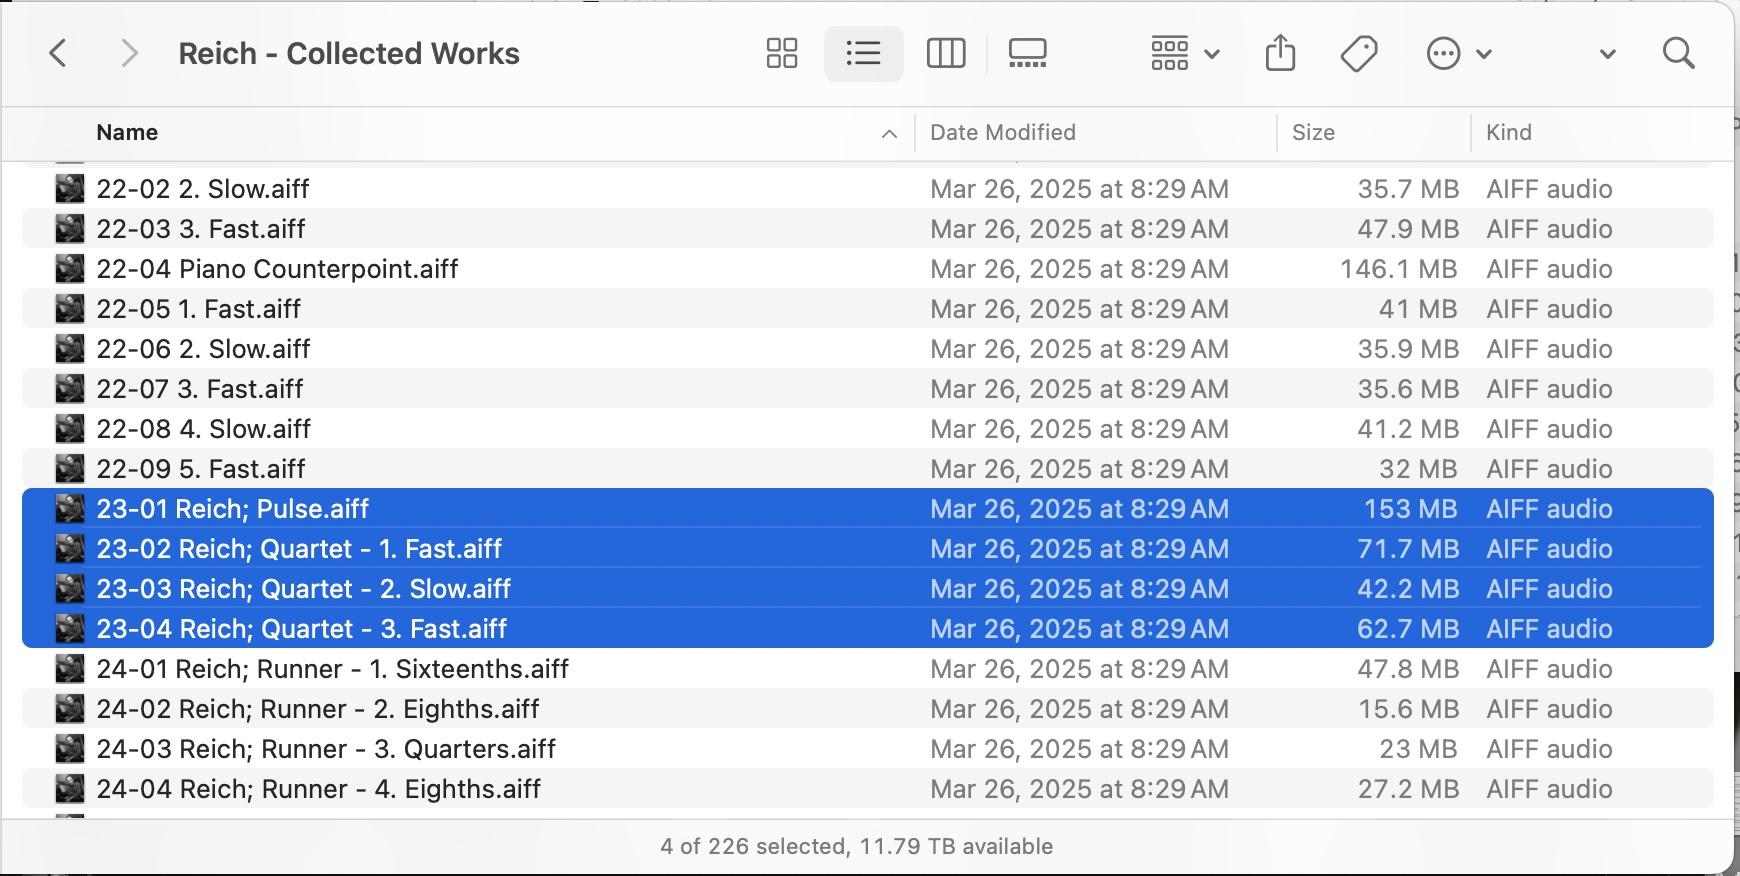
Task: Select 24-04 Reich; Runner - 4. Eighths.aiff
Action: [319, 789]
